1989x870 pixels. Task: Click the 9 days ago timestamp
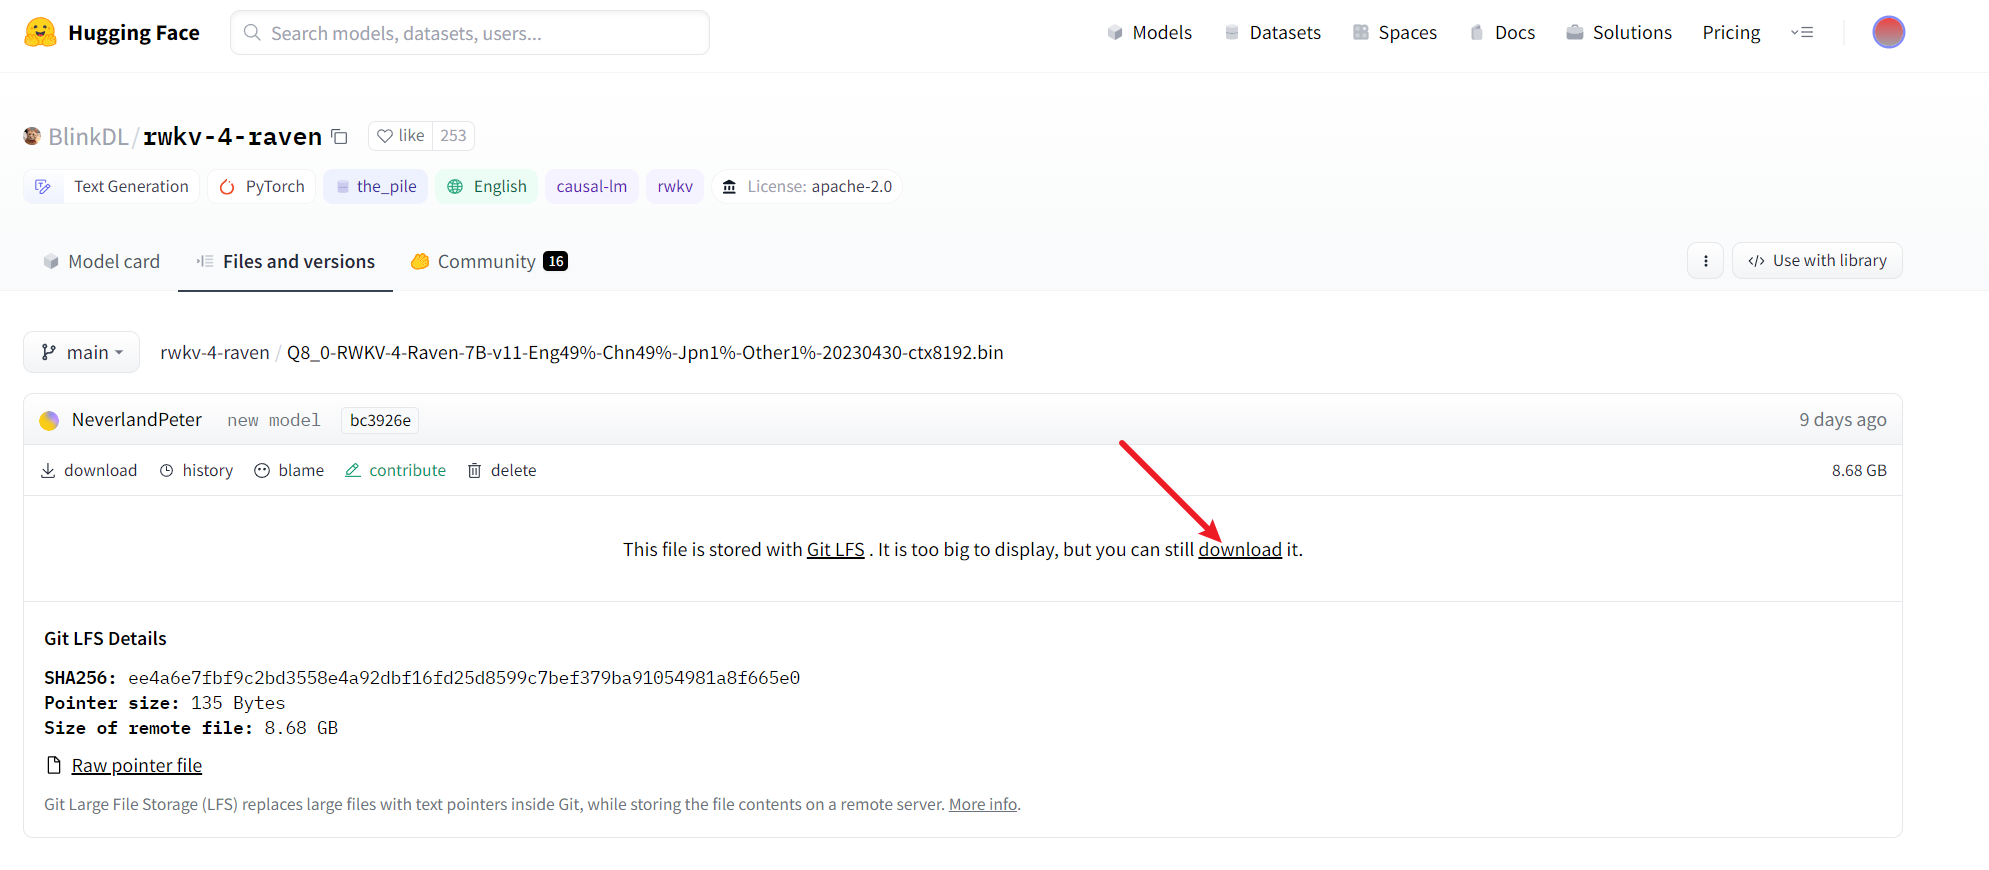click(x=1843, y=420)
